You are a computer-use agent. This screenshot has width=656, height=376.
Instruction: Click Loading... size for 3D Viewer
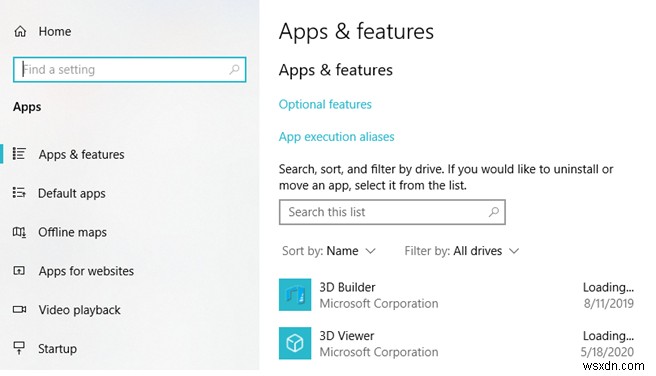(x=608, y=336)
